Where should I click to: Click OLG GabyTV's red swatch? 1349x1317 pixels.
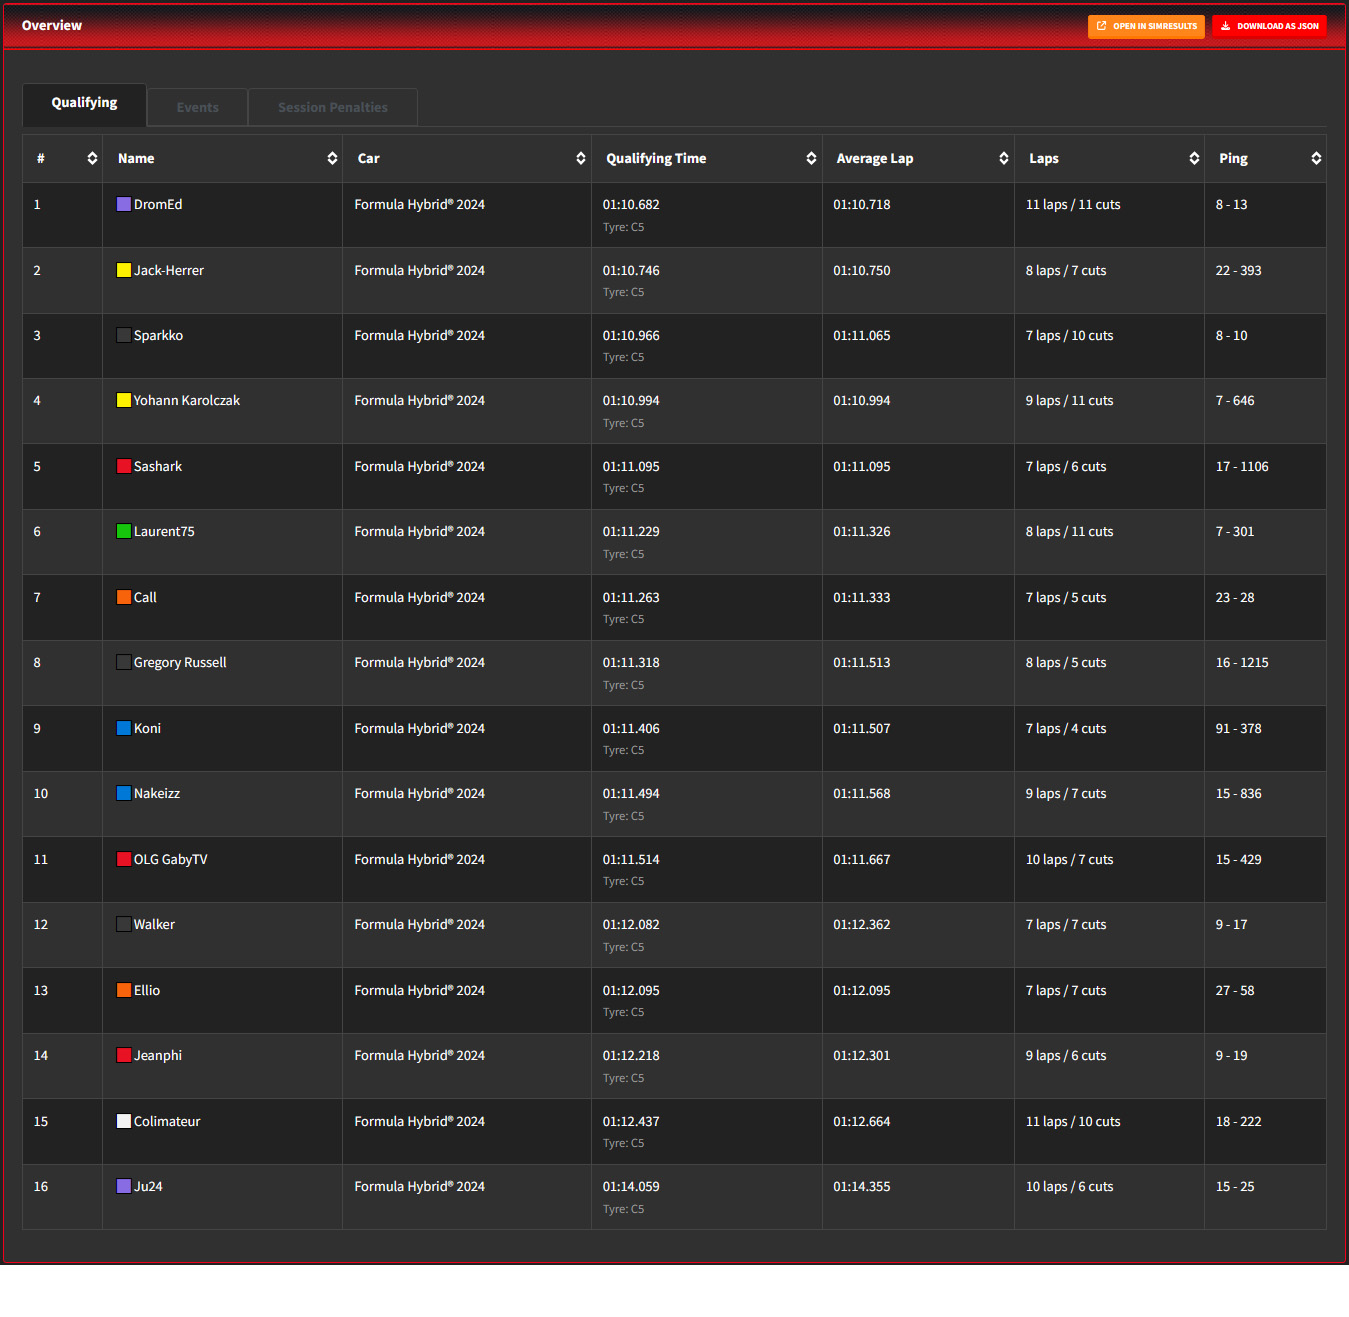(124, 859)
